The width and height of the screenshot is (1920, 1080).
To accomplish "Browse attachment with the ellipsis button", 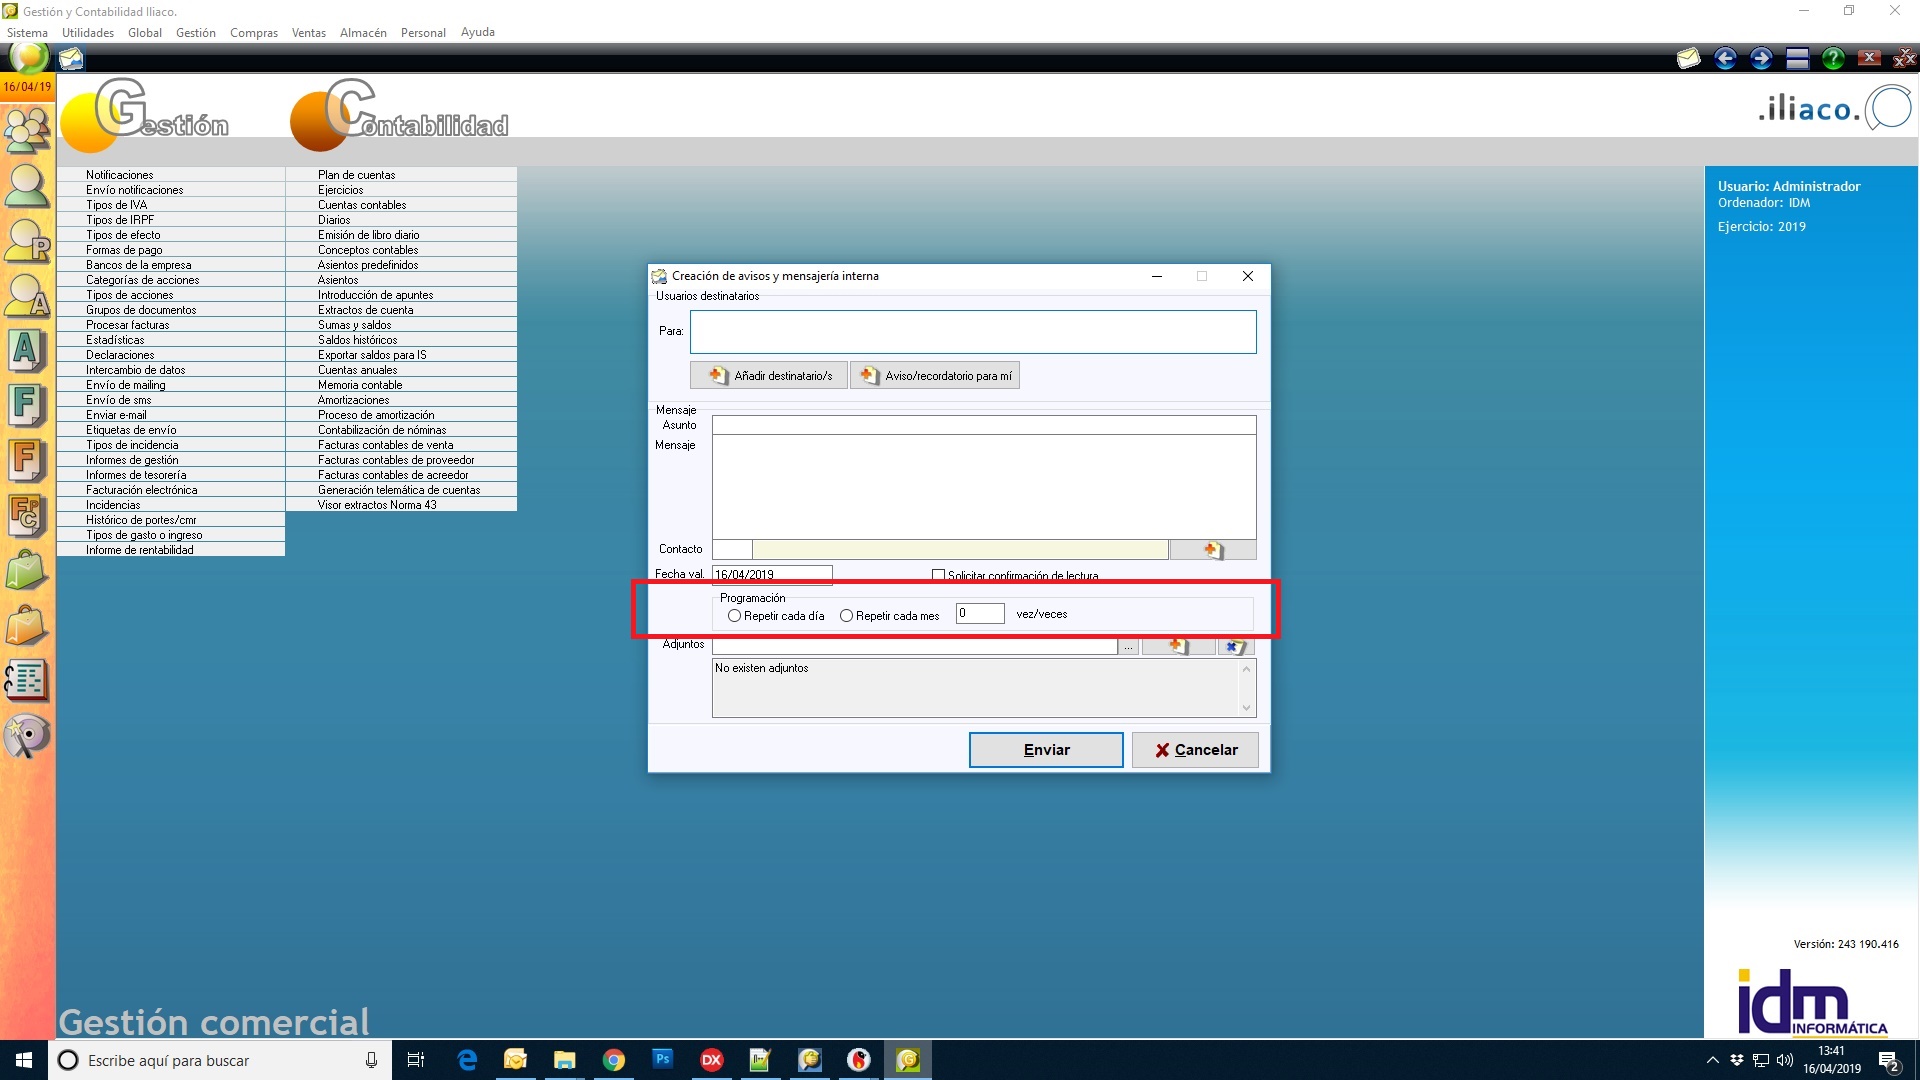I will click(x=1128, y=647).
